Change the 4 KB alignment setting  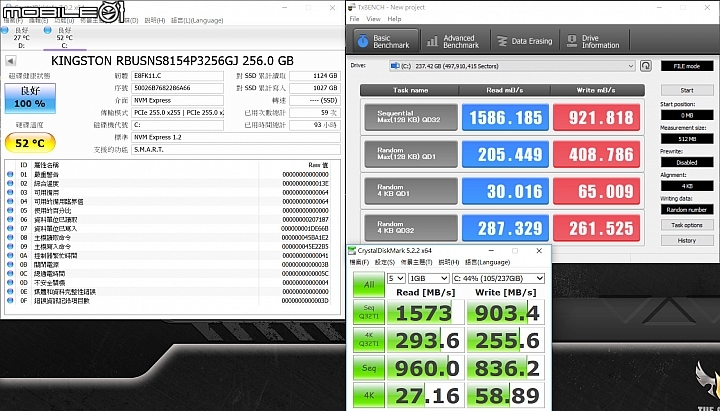[687, 186]
